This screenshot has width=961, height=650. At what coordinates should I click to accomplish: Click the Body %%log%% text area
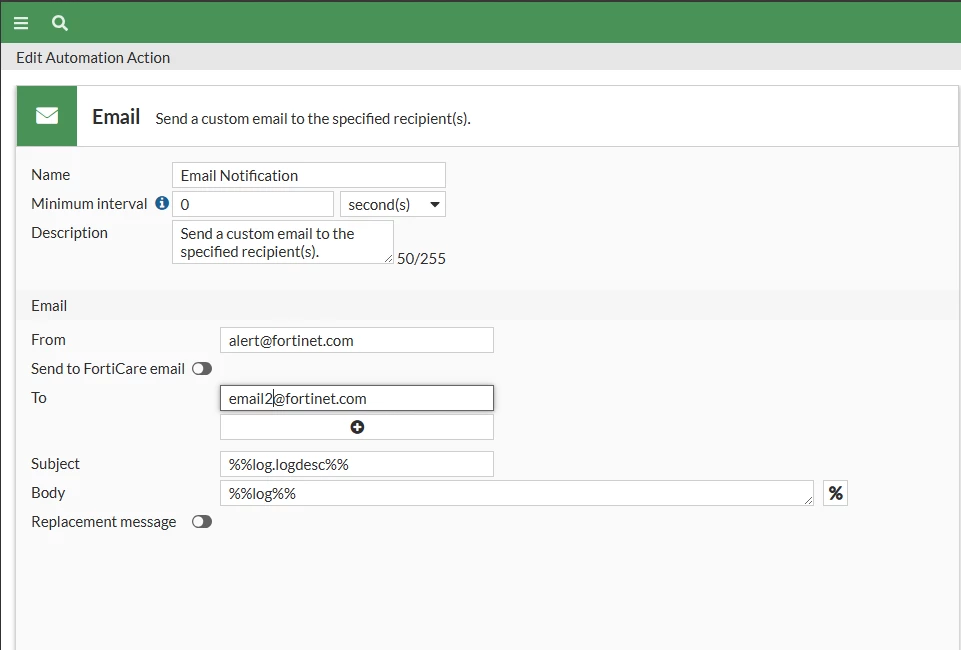[517, 493]
